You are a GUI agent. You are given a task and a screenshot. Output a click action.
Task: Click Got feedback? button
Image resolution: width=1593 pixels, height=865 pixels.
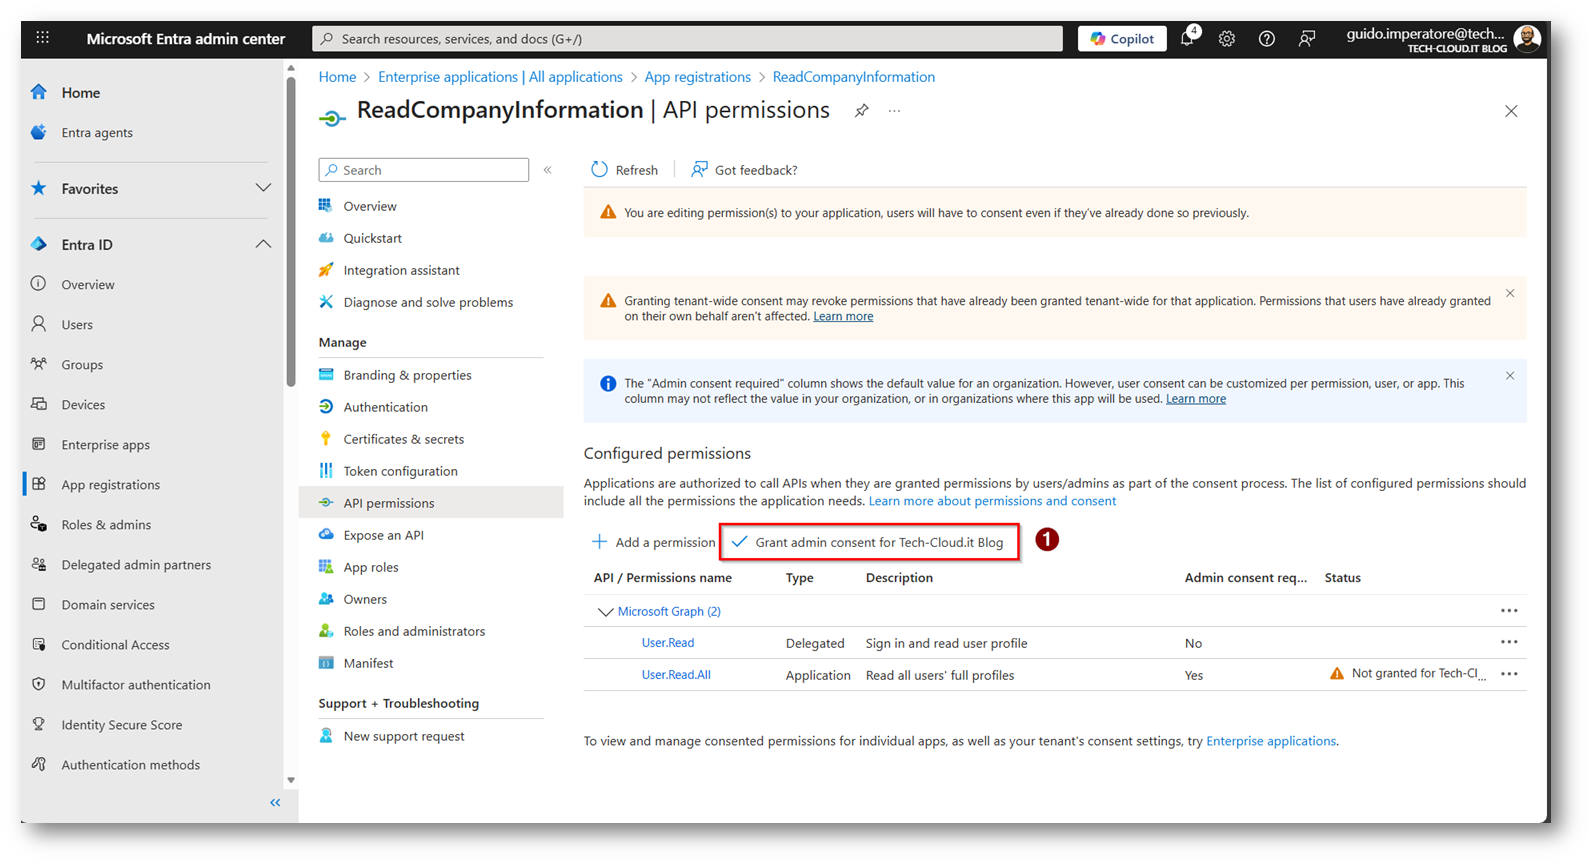pyautogui.click(x=745, y=170)
